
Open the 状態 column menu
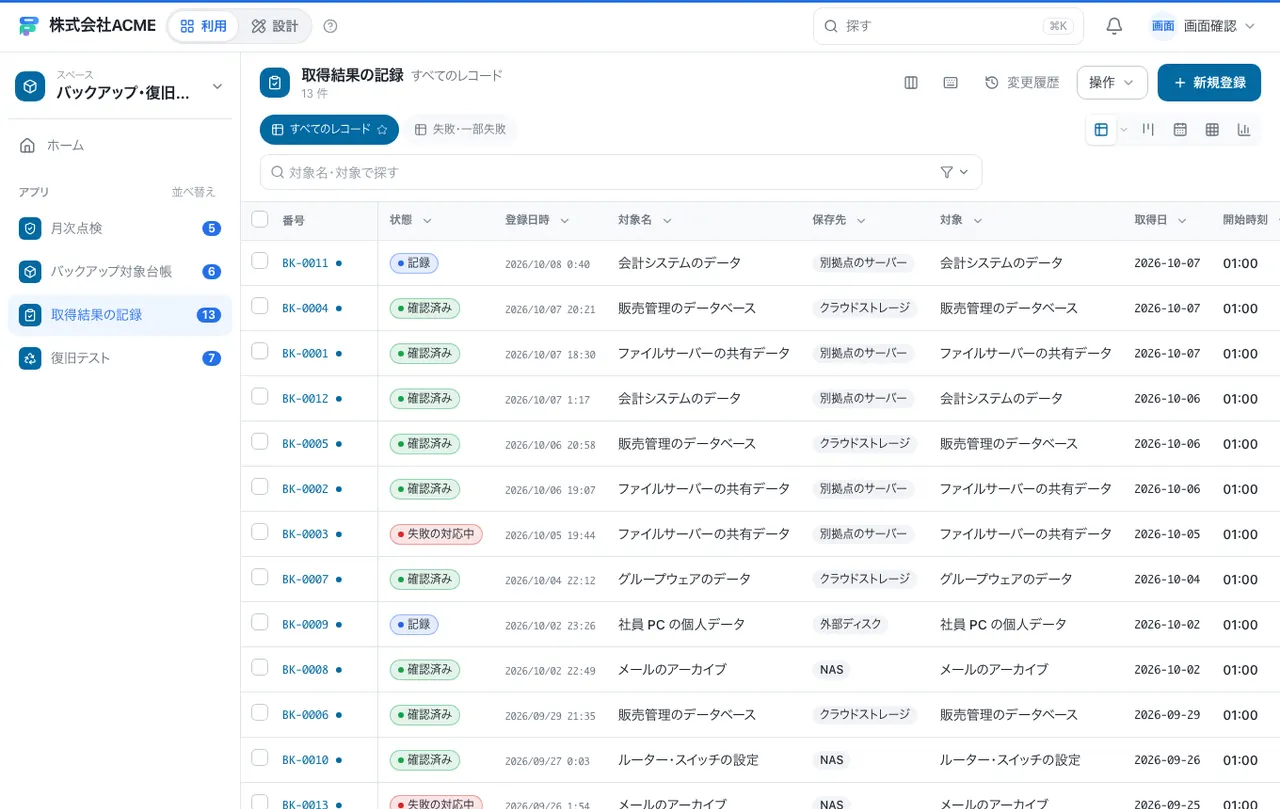coord(427,221)
